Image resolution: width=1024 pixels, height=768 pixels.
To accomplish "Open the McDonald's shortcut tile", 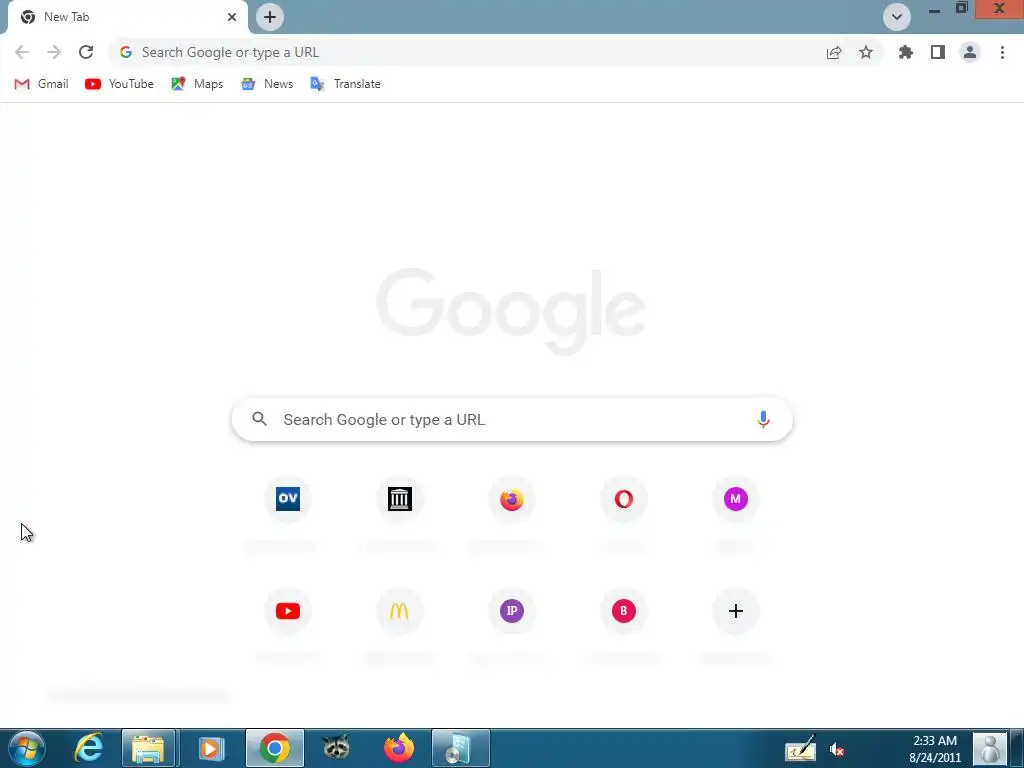I will click(x=400, y=611).
